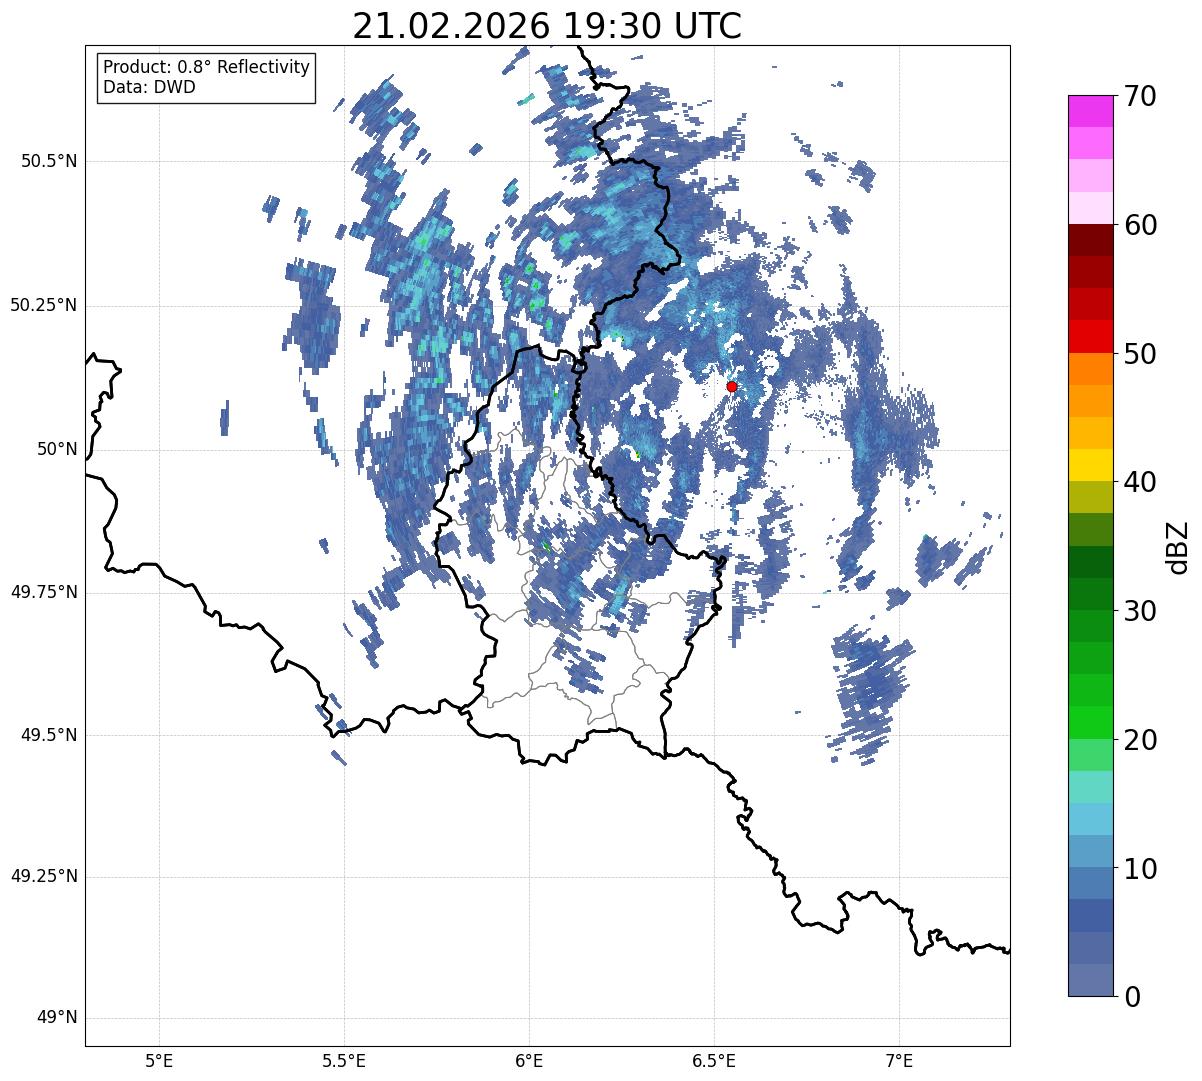The width and height of the screenshot is (1202, 1081).
Task: Pick the light green swatch below 20 dBZ
Action: (x=1090, y=755)
